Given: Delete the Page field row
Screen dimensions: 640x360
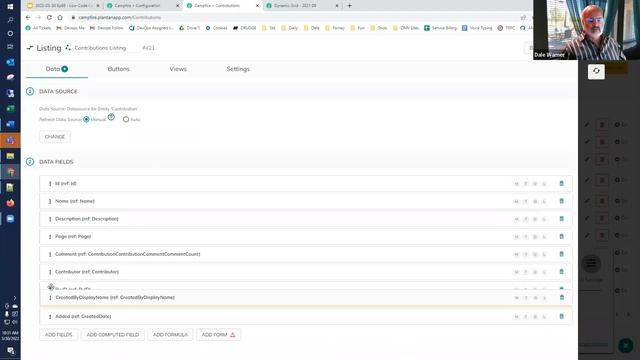Looking at the screenshot, I should (x=561, y=236).
